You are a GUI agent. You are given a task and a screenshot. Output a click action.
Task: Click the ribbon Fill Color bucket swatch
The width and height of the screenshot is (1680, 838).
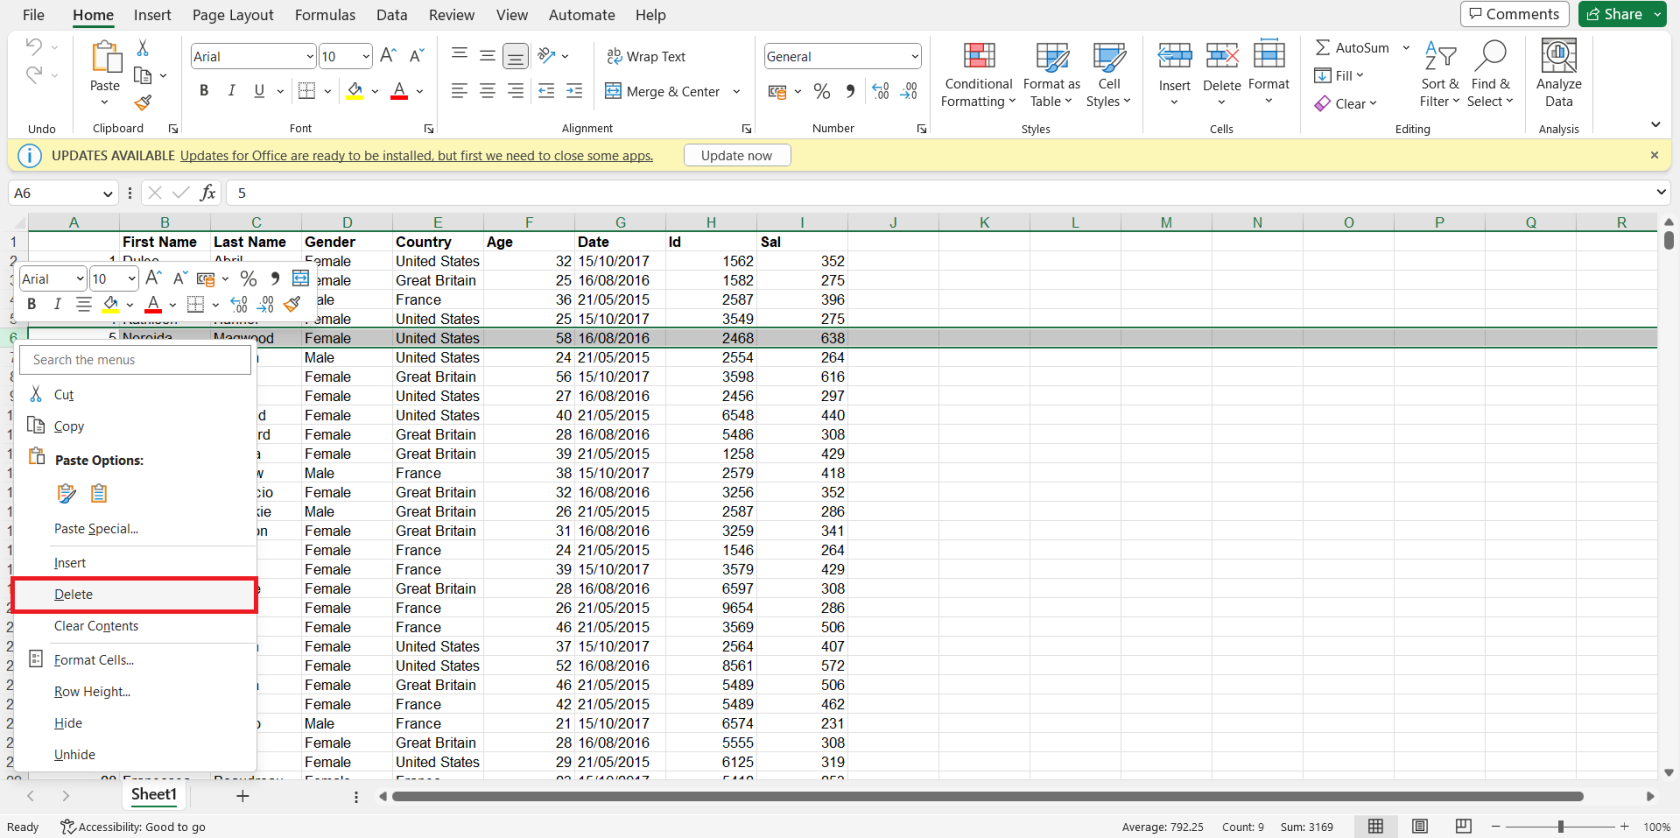point(355,91)
